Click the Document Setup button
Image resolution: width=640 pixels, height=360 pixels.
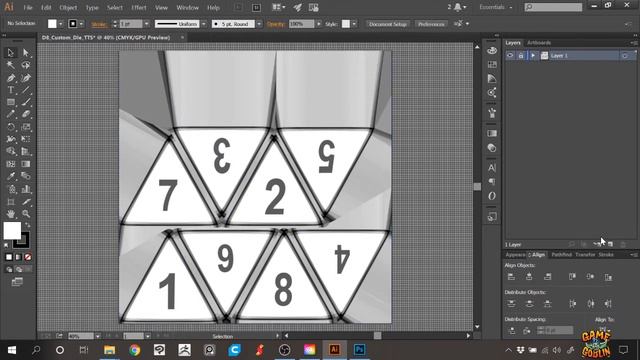388,24
